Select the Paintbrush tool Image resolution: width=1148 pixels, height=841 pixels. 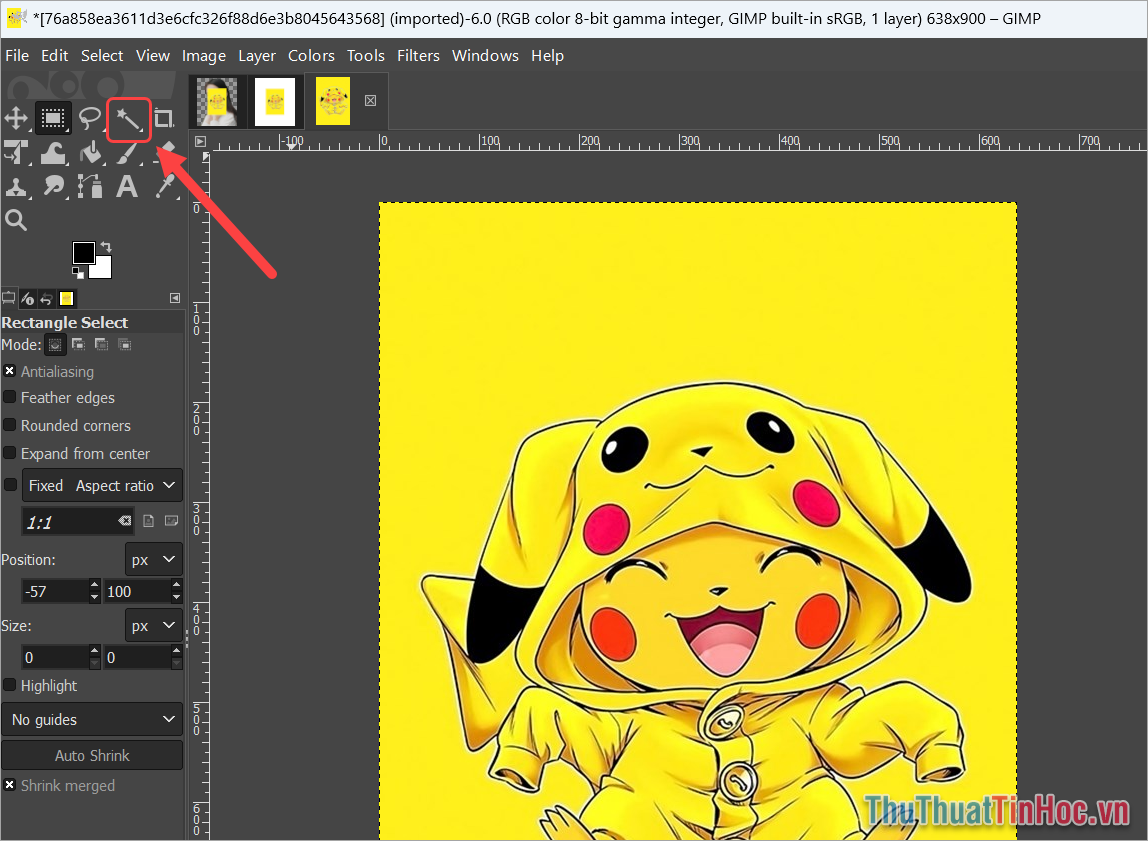click(127, 153)
